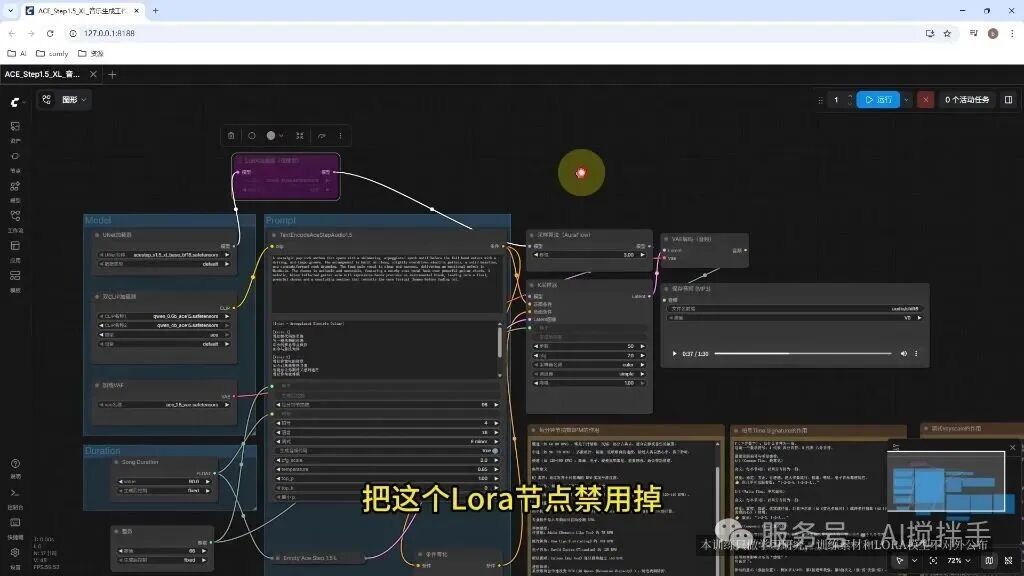Click the 运行 run button
Screen dimensions: 1024x576
(878, 100)
